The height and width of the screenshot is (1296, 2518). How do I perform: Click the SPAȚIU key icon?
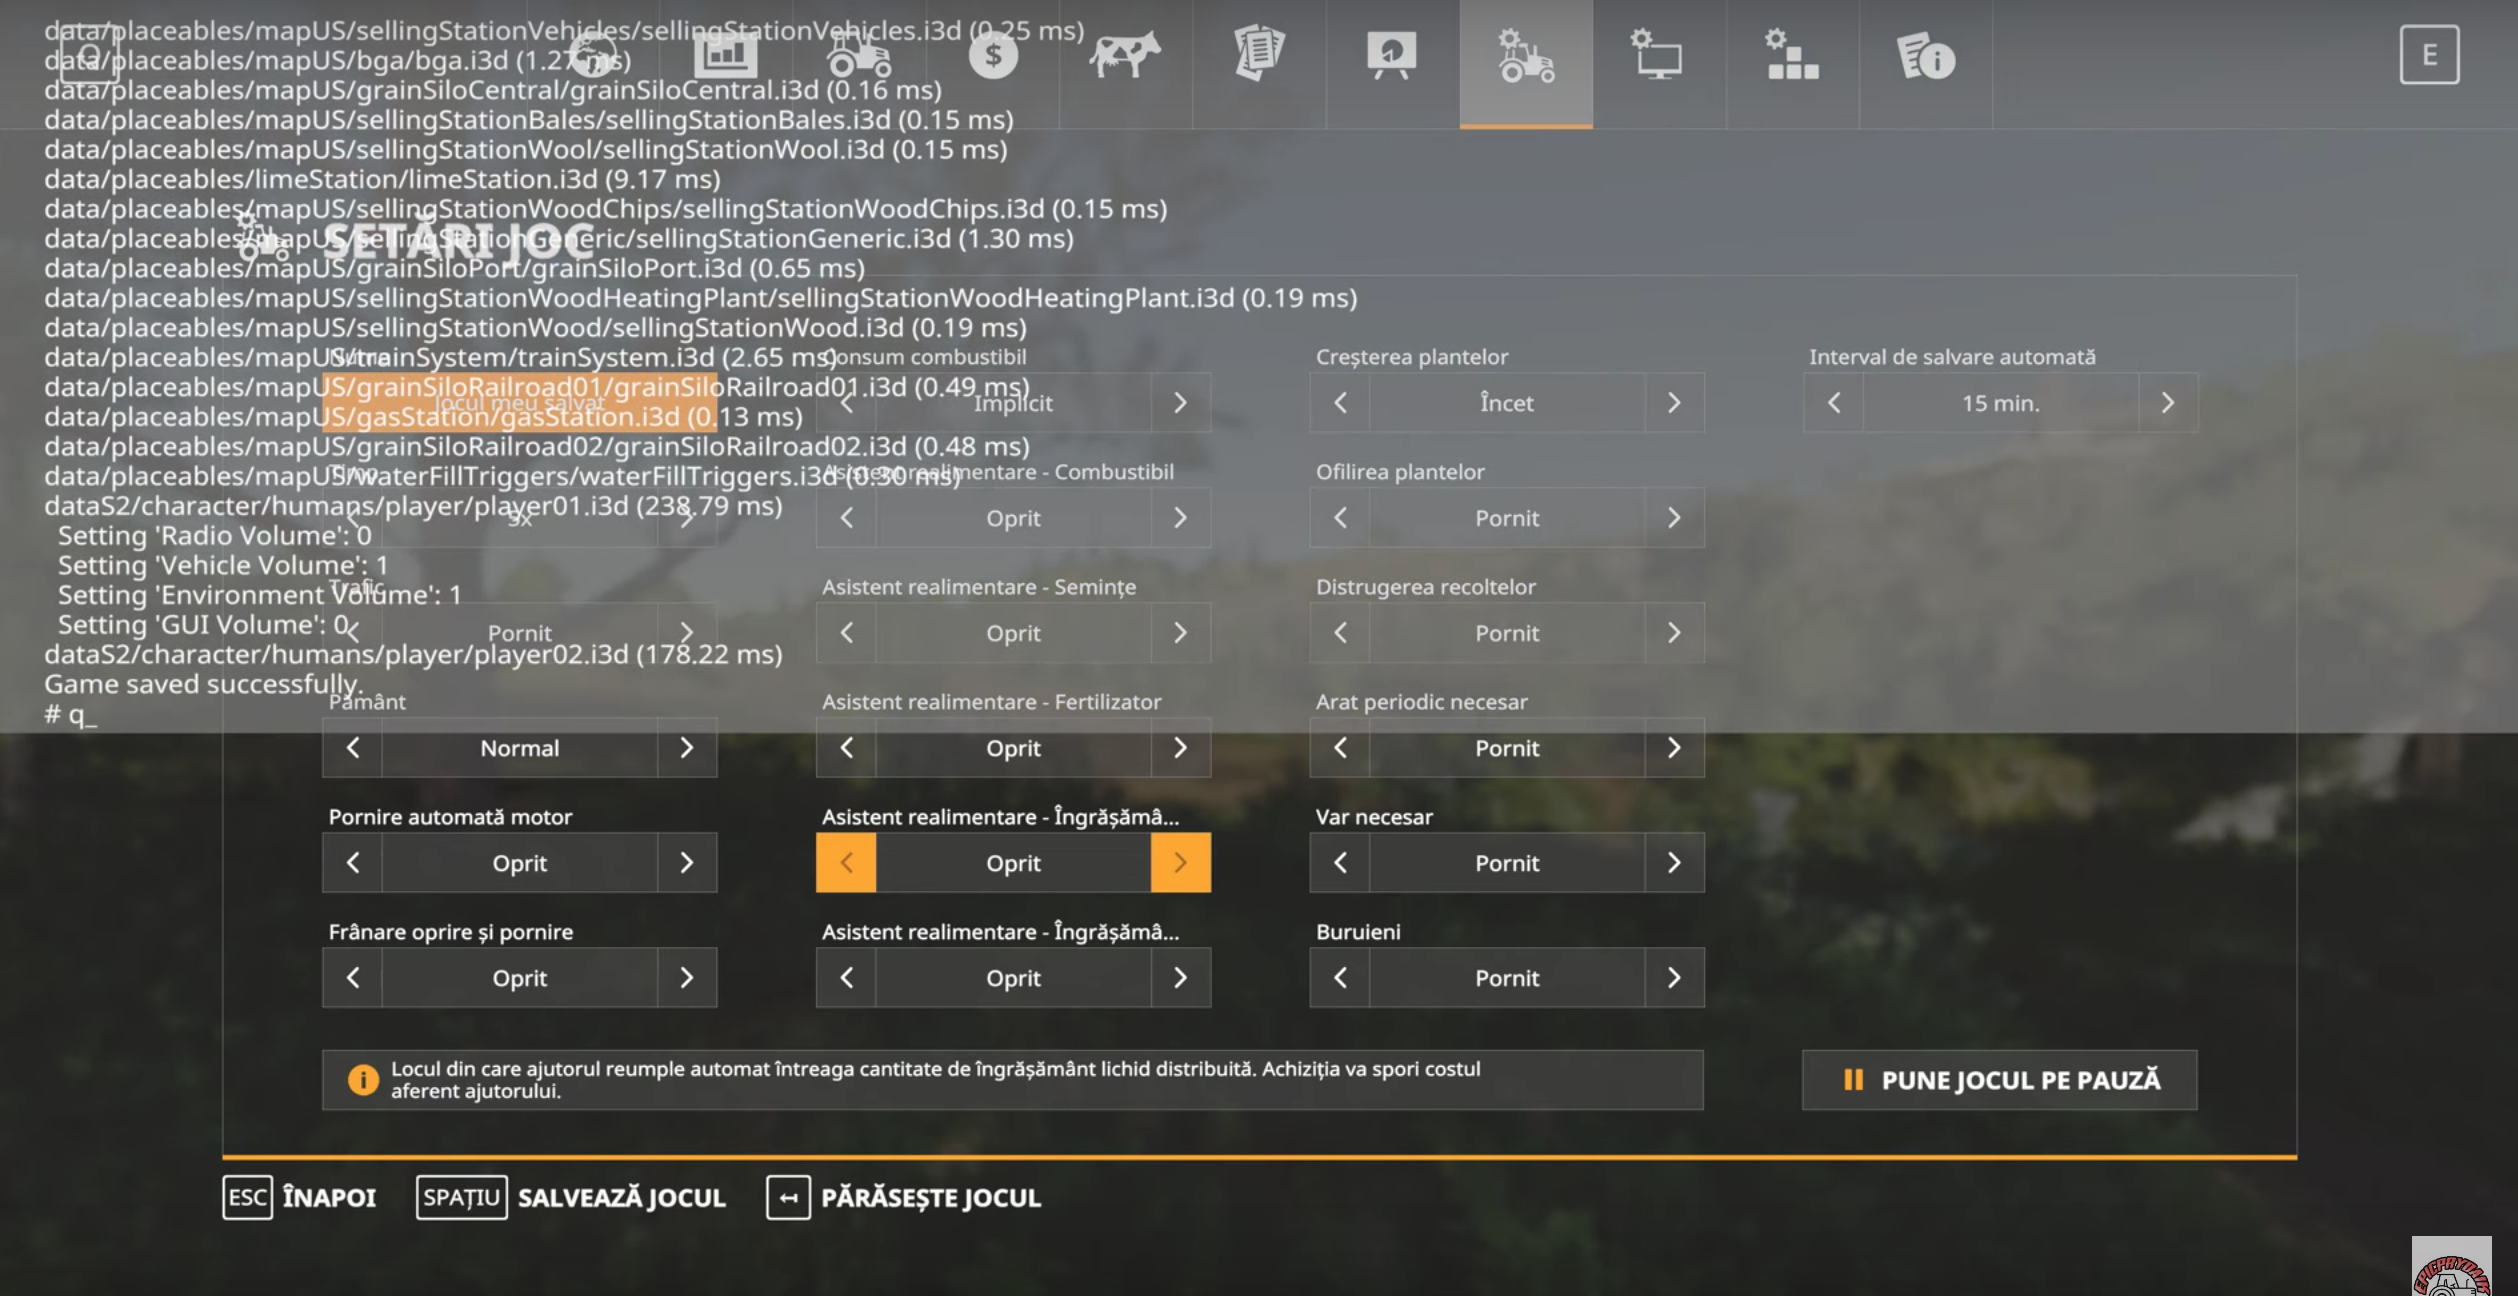[x=461, y=1197]
